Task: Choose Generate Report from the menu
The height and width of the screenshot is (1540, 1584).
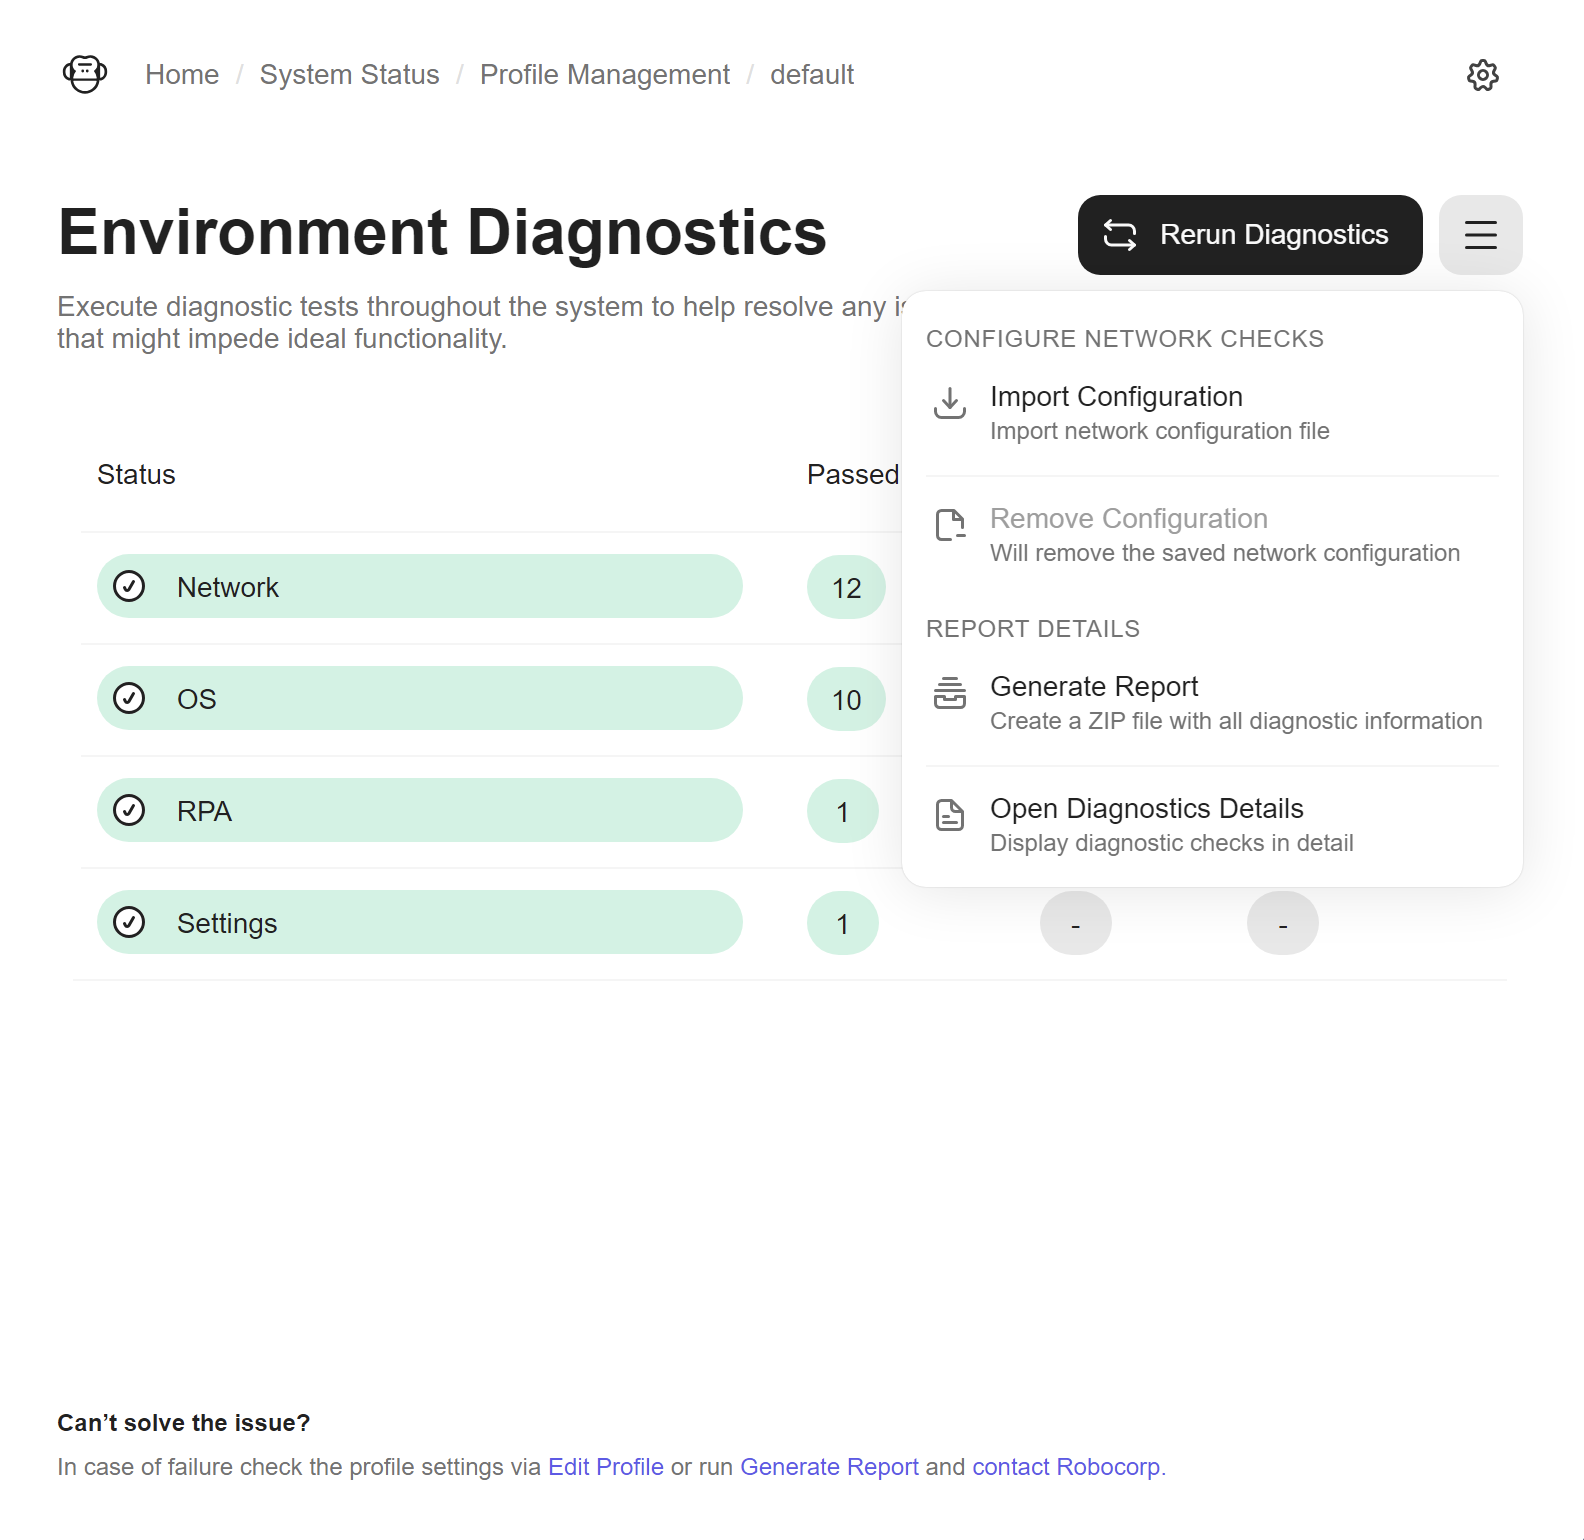Action: 1212,703
